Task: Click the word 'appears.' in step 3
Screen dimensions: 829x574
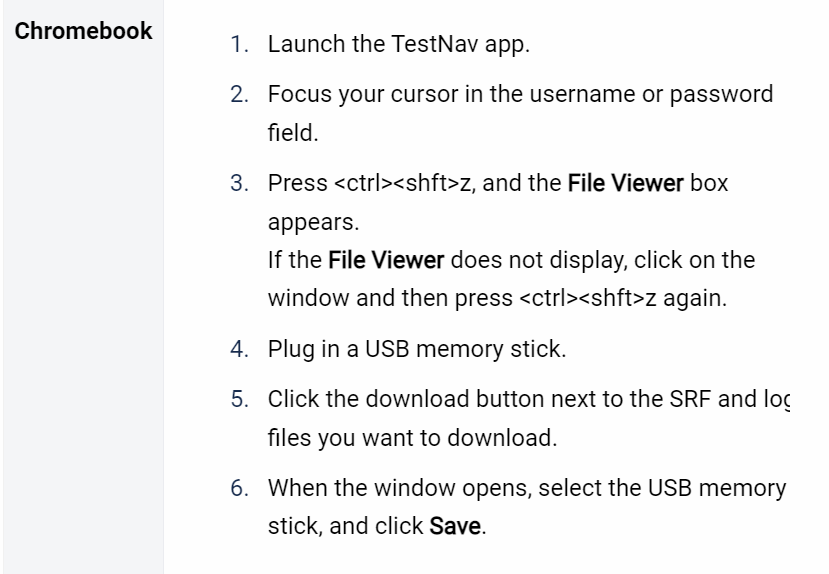Action: pos(314,222)
